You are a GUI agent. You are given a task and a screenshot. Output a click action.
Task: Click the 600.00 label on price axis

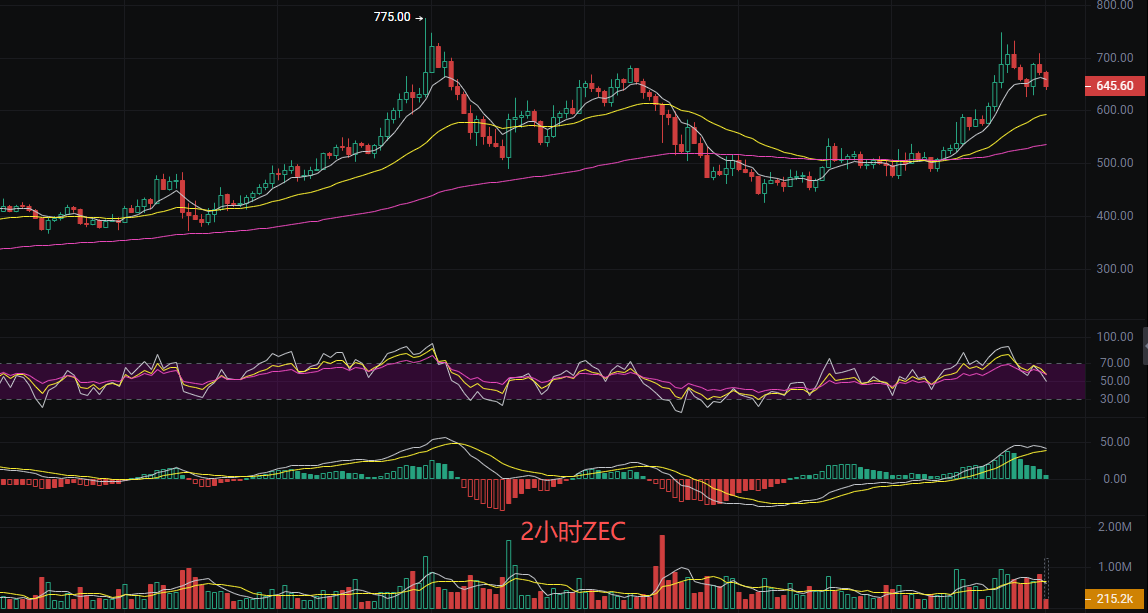tap(1114, 110)
